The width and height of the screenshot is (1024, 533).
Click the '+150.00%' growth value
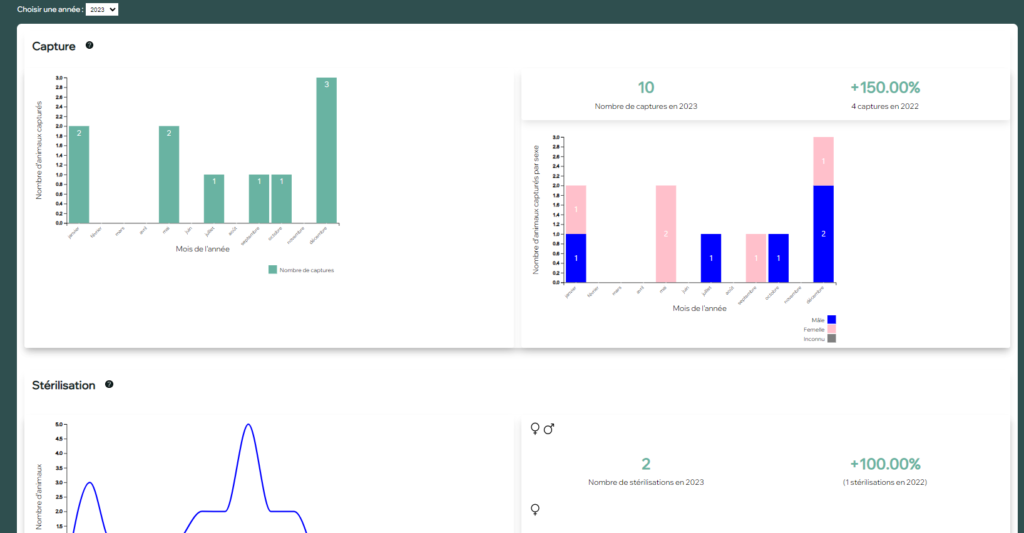click(x=885, y=88)
